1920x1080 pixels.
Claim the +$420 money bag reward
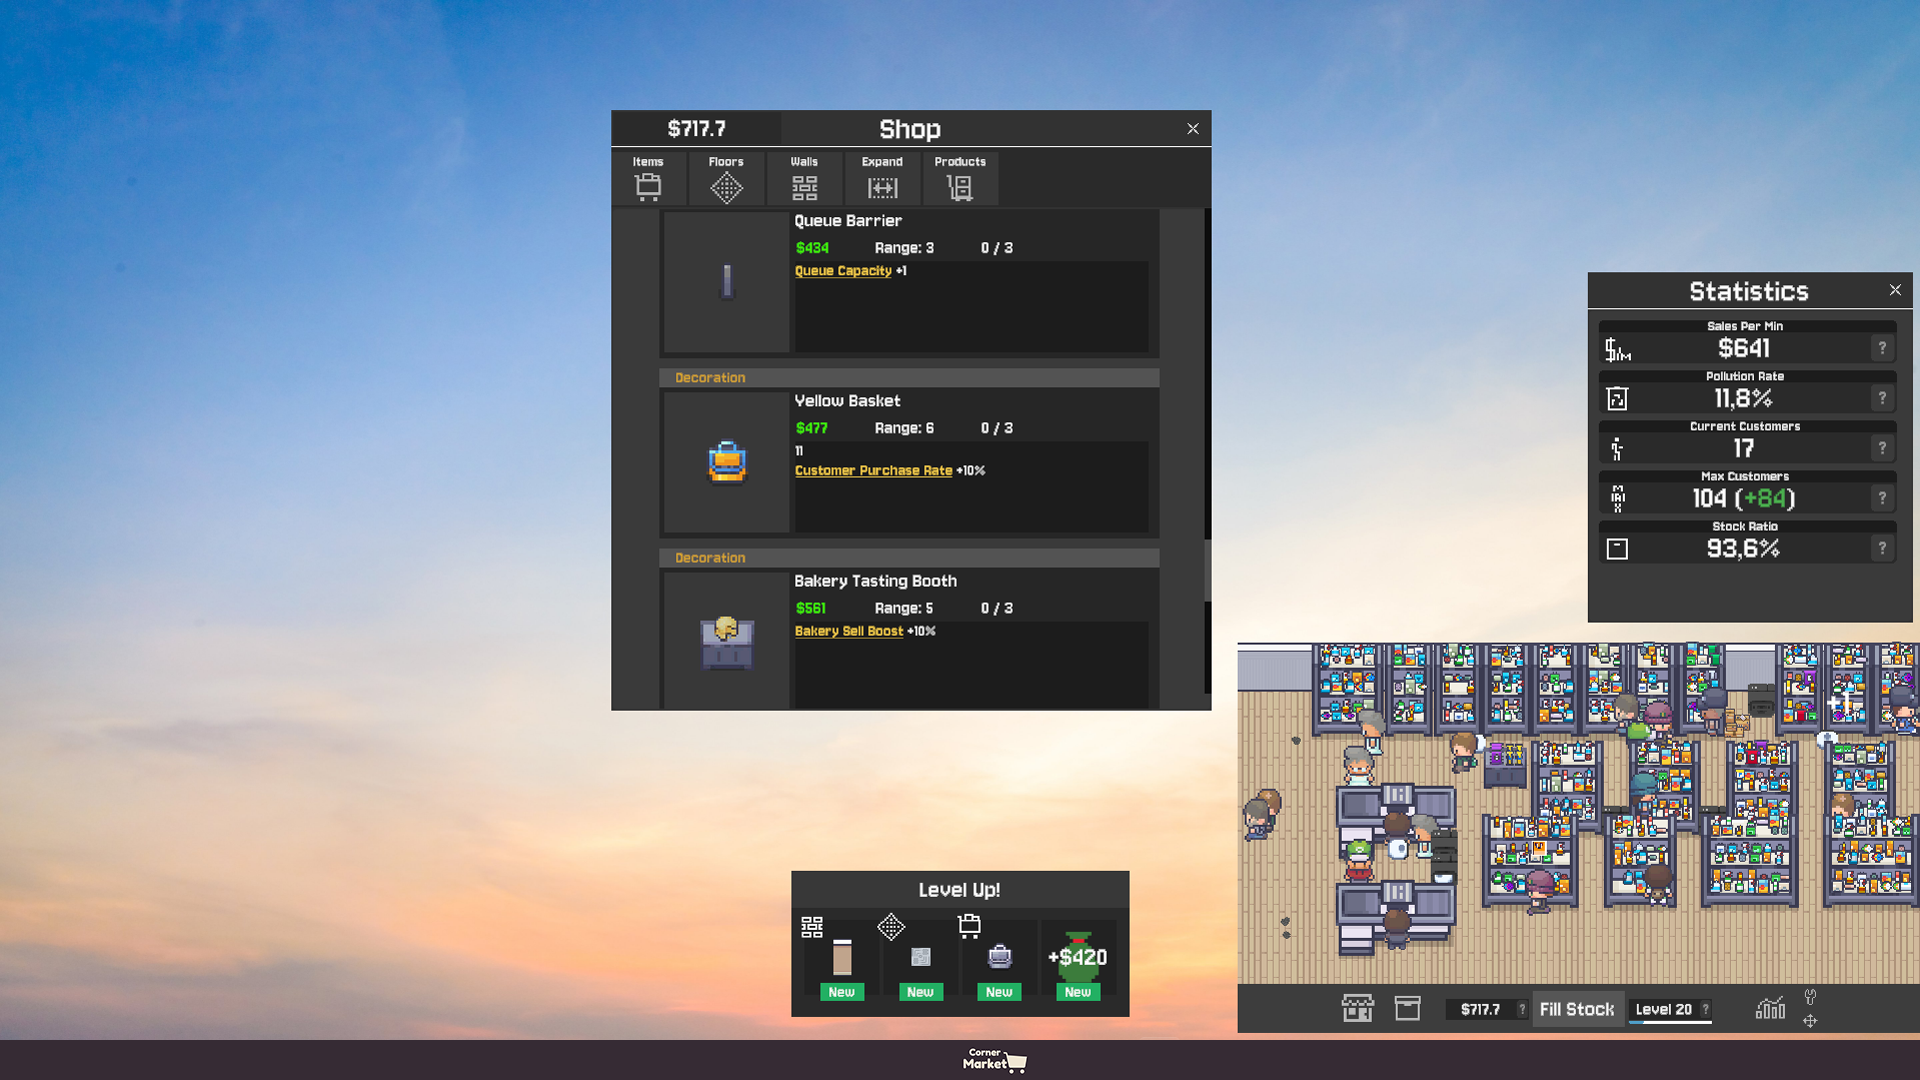(x=1078, y=958)
